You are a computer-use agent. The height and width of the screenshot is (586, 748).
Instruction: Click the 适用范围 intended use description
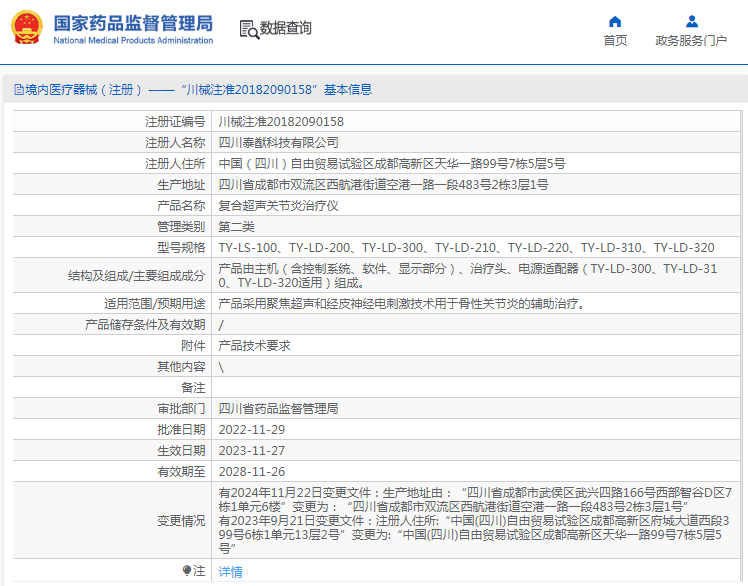click(402, 303)
